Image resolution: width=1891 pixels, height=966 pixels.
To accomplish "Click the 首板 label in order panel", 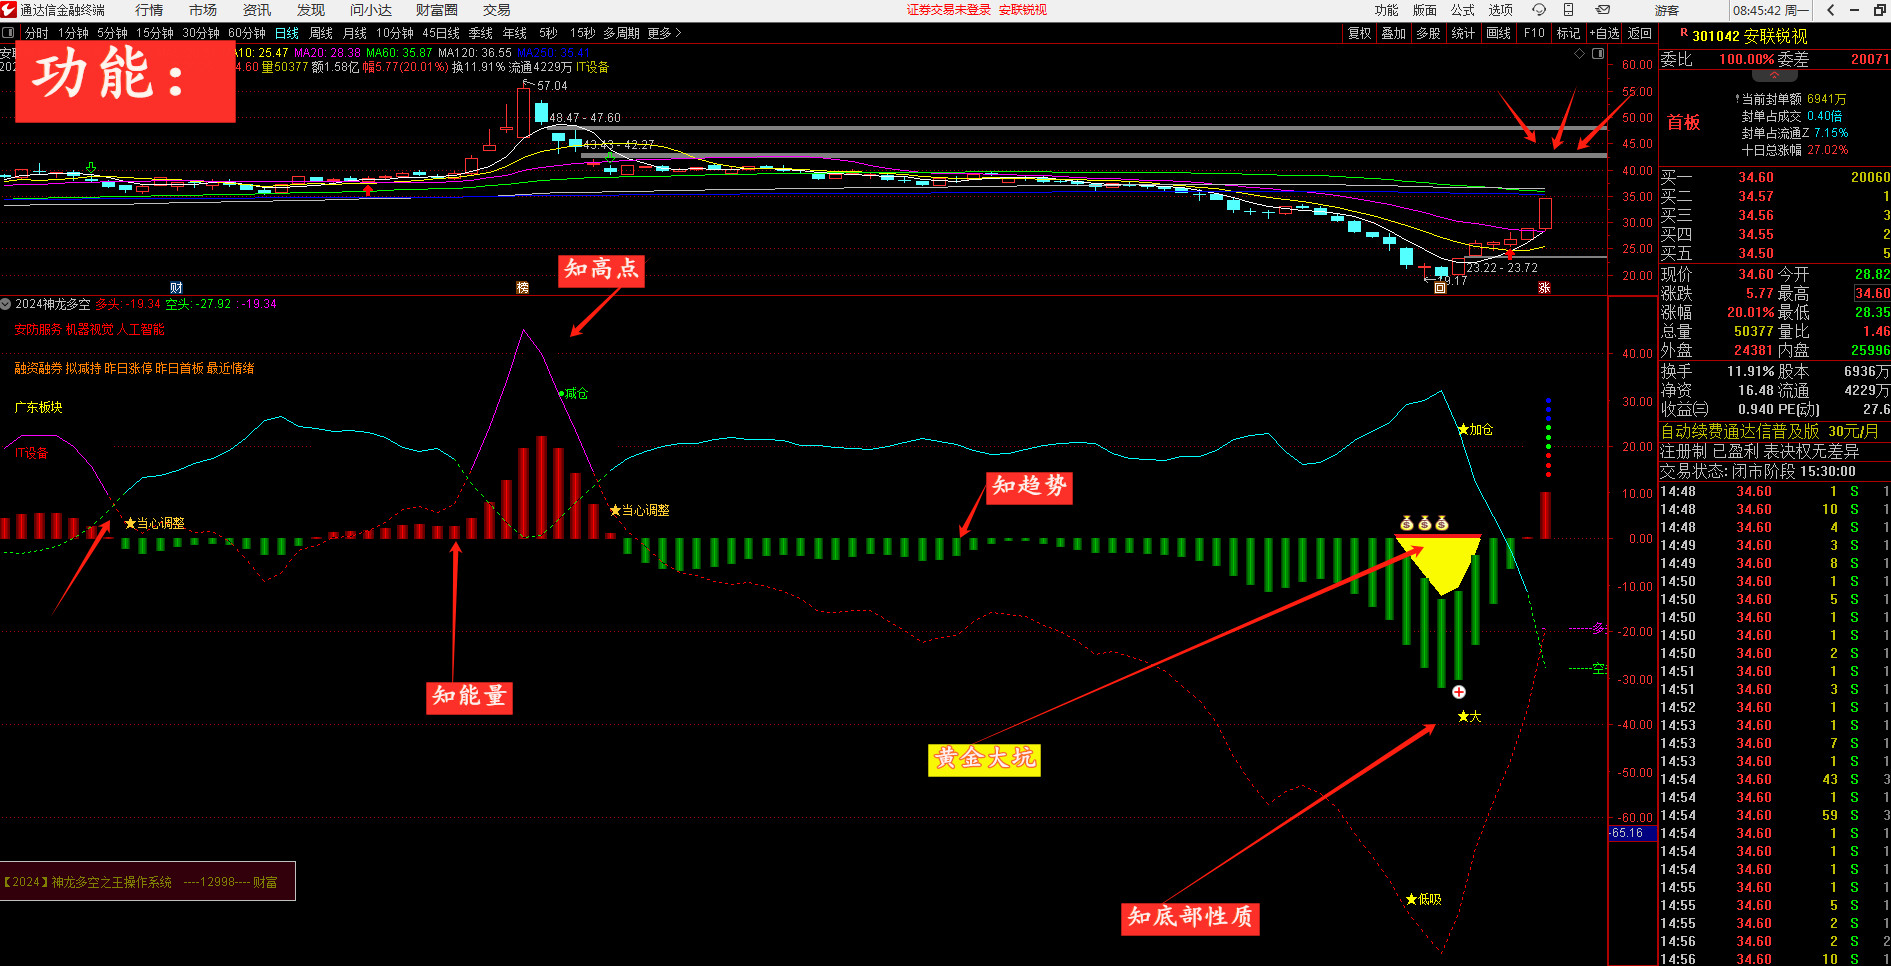I will pos(1684,122).
